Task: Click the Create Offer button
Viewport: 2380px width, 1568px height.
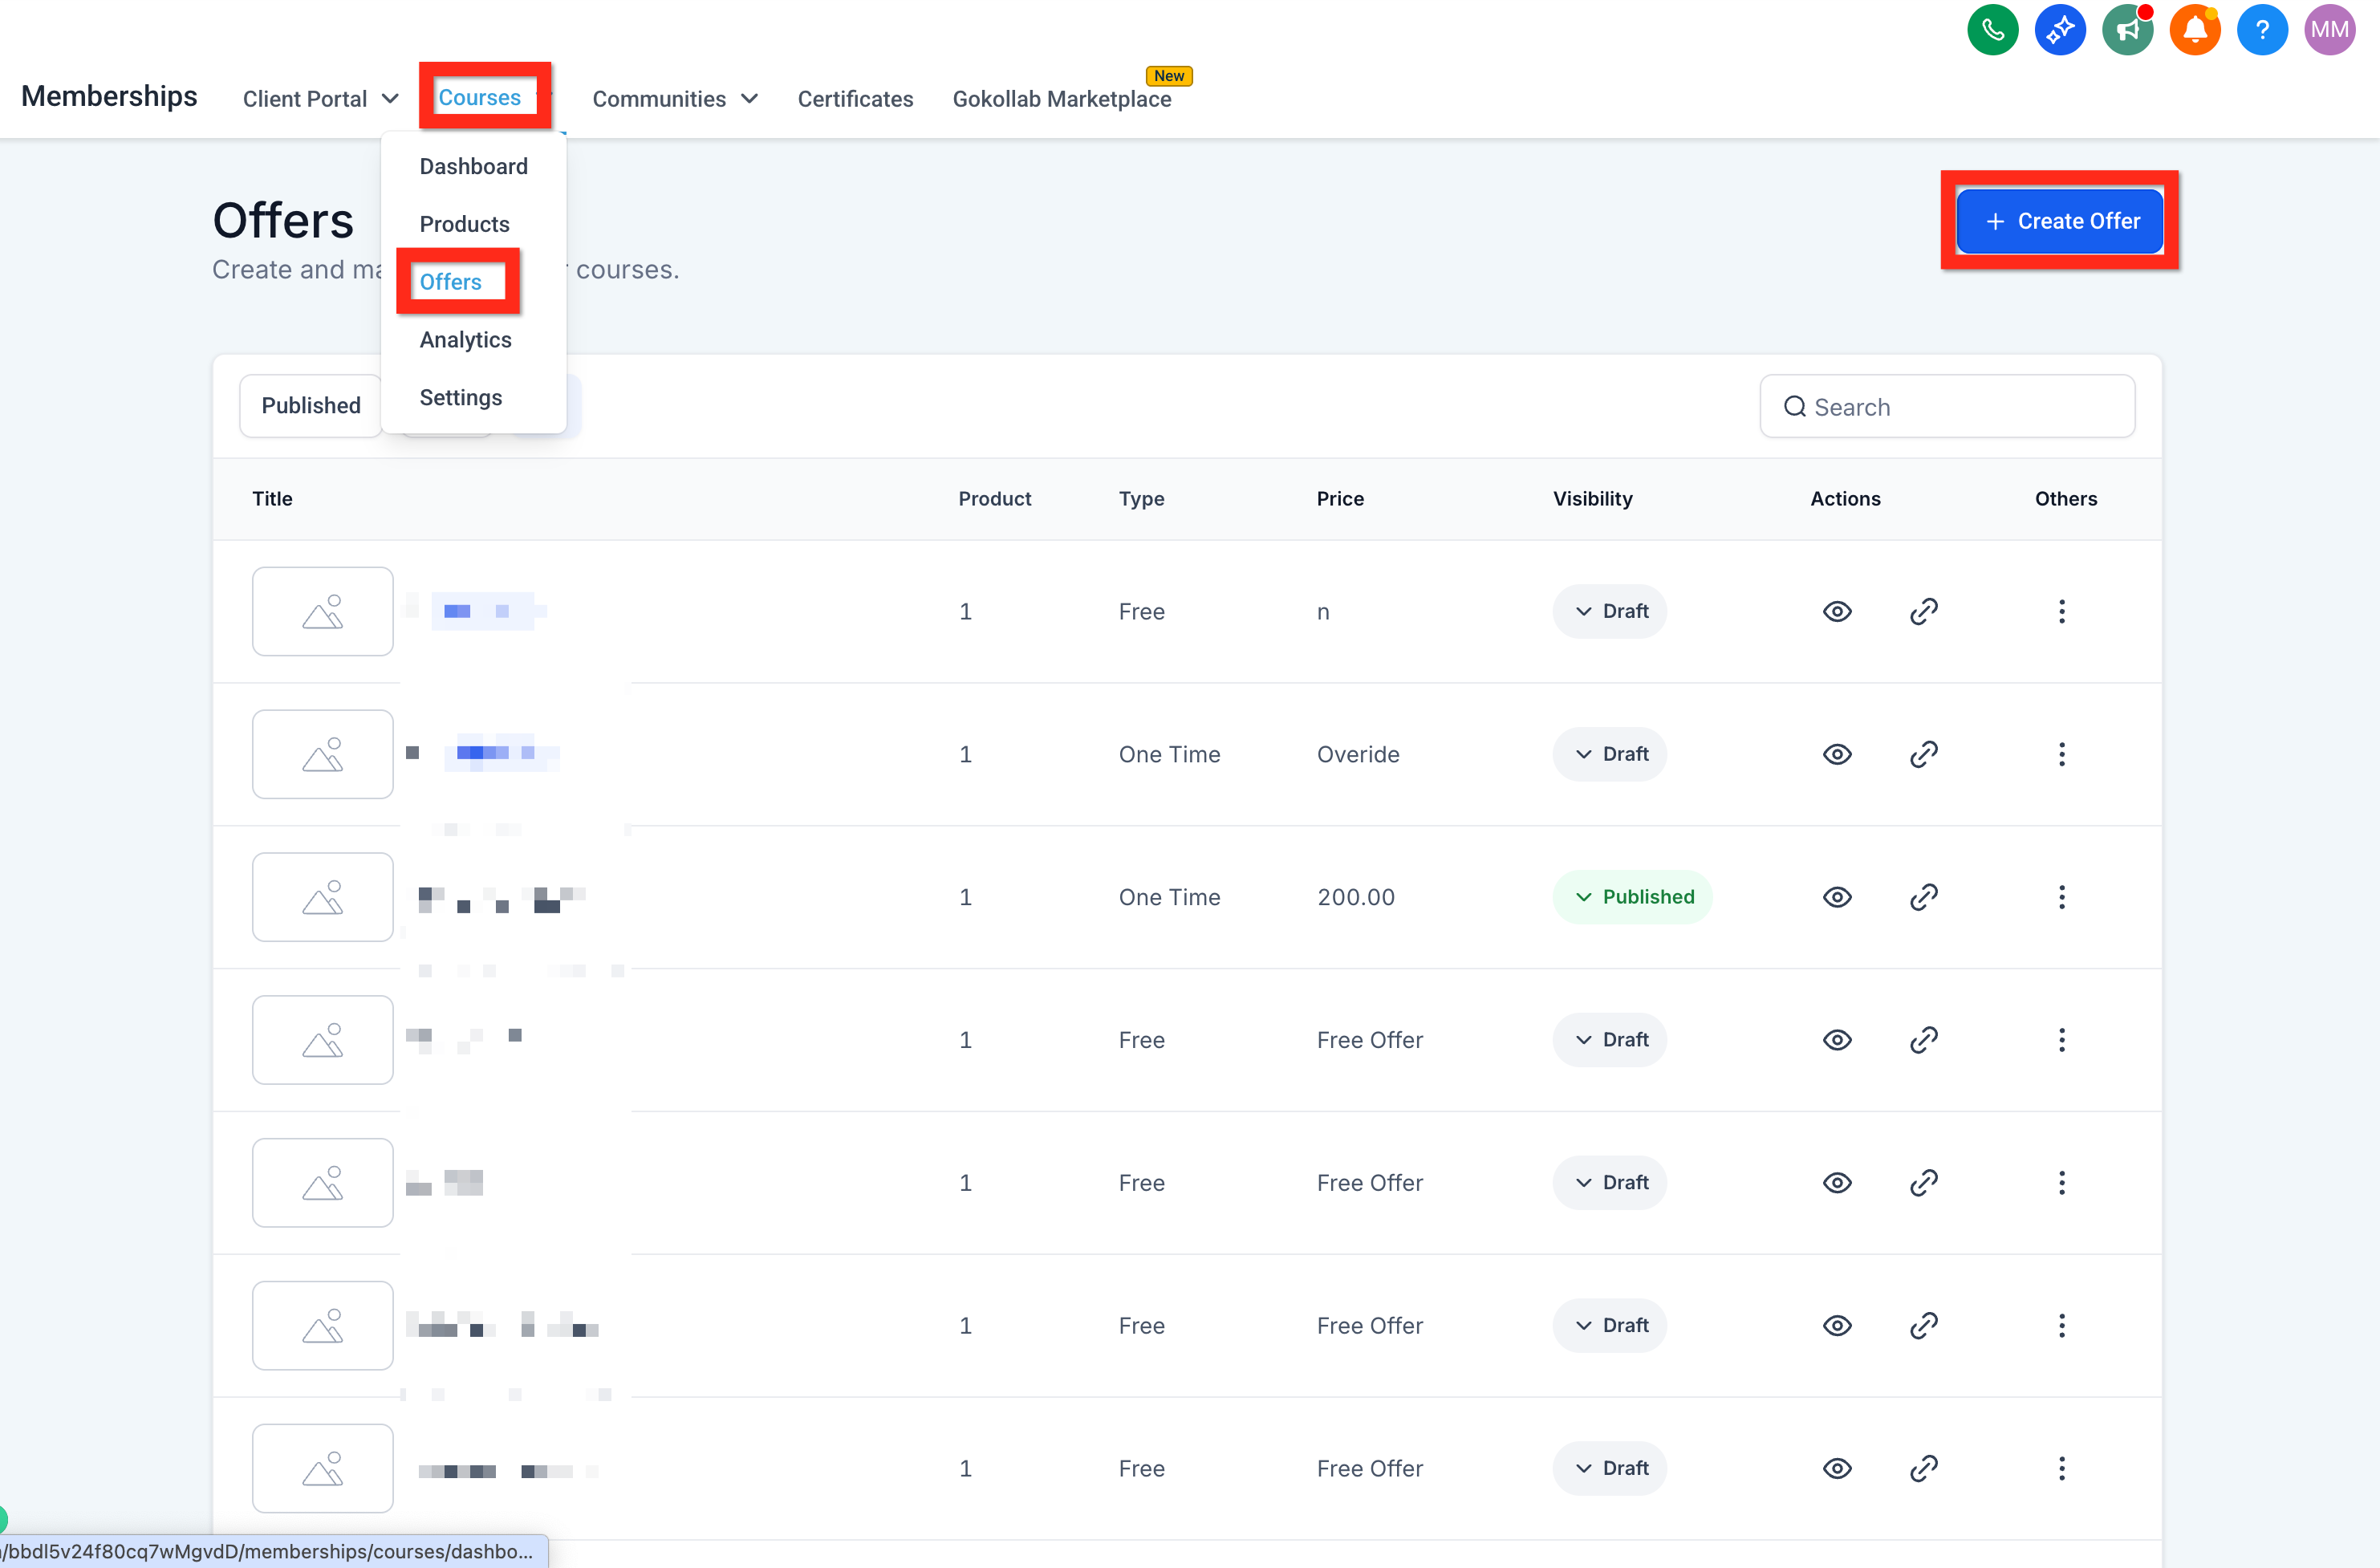Action: click(x=2059, y=221)
